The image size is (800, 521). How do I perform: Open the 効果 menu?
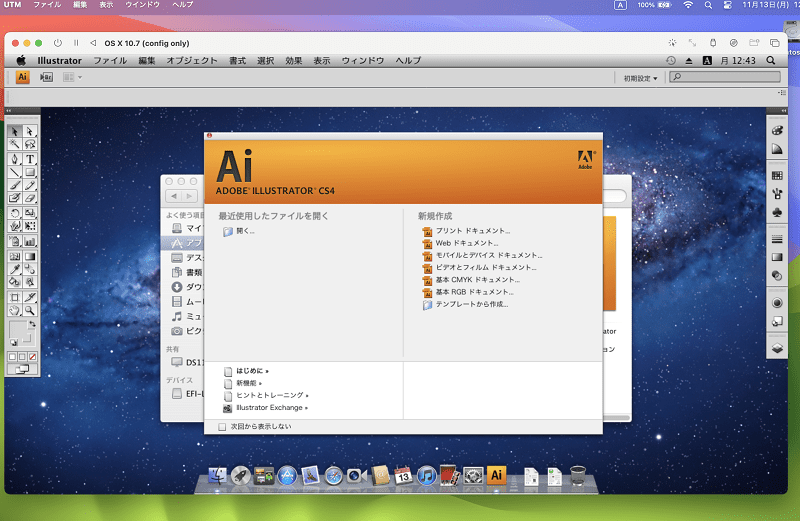[x=293, y=61]
